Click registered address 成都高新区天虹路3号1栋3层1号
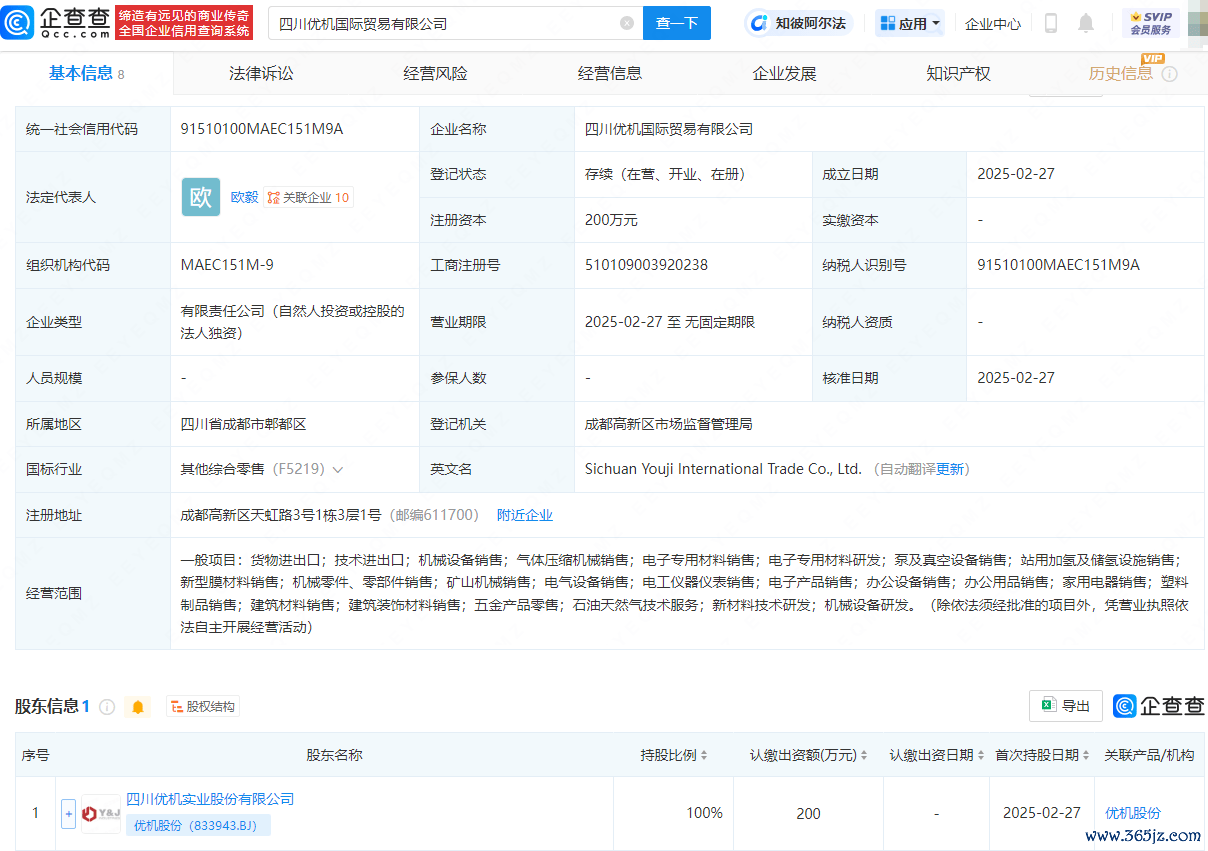The width and height of the screenshot is (1208, 851). (x=281, y=515)
